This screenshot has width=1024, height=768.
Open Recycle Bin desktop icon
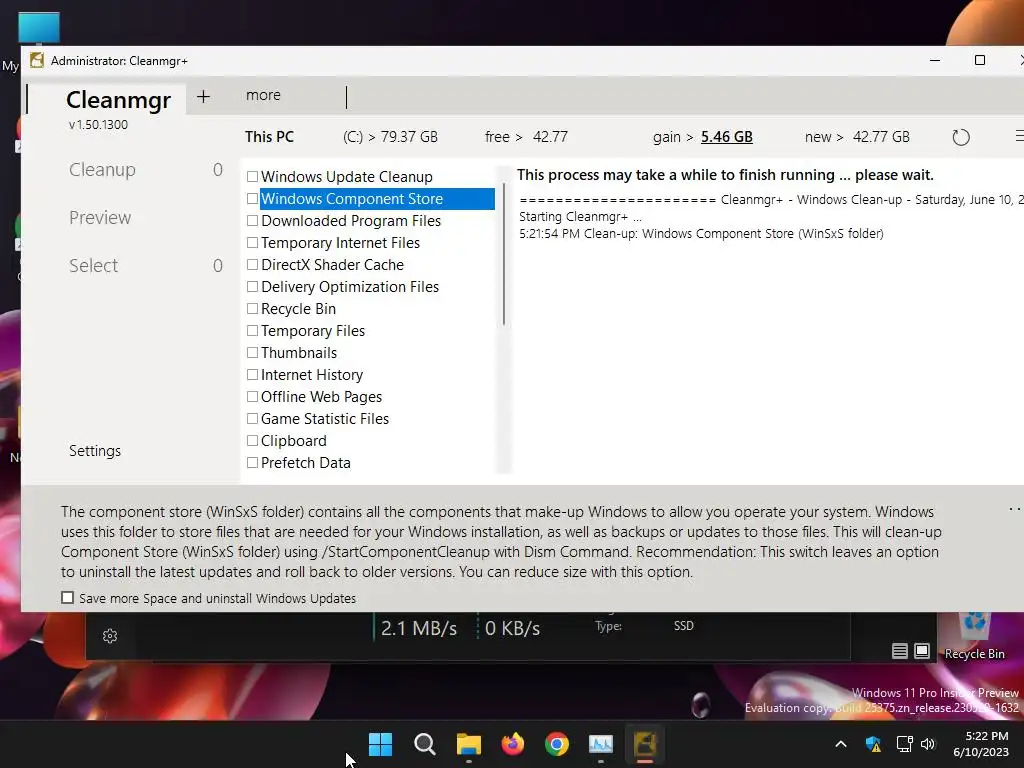(x=974, y=637)
